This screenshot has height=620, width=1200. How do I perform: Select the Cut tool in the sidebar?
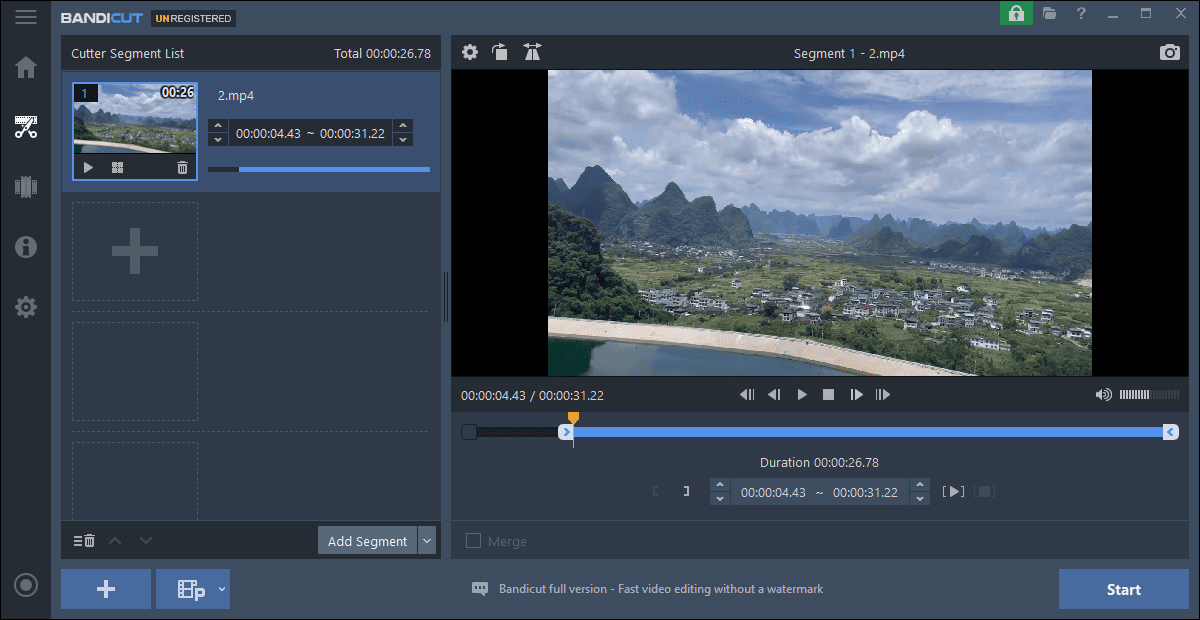coord(26,127)
